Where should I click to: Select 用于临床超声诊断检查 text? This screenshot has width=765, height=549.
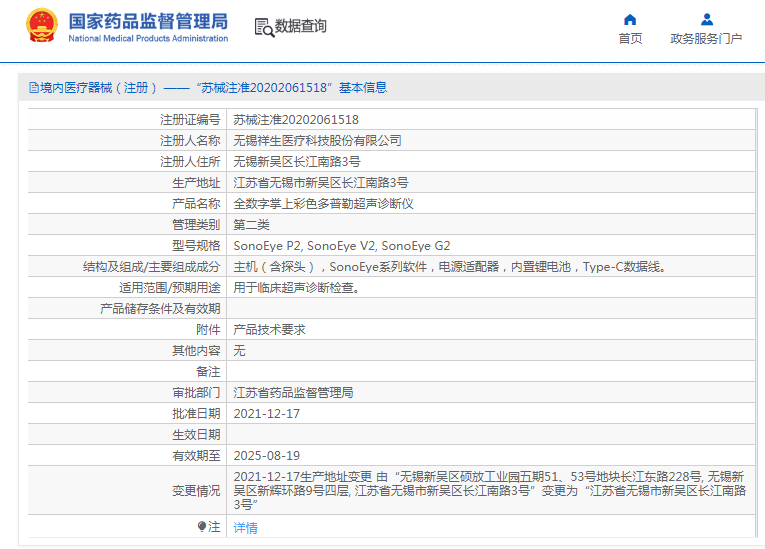(x=296, y=287)
